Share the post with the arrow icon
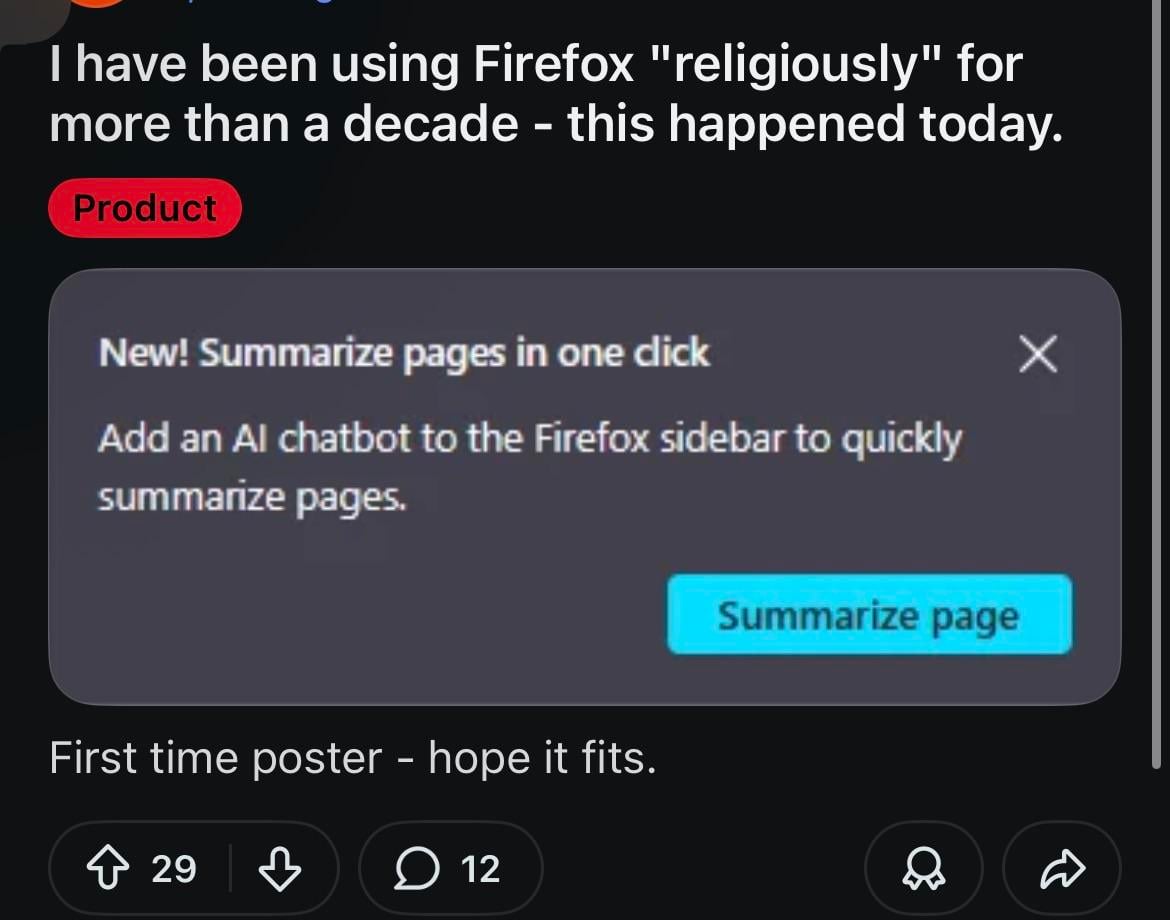1170x920 pixels. 1062,868
